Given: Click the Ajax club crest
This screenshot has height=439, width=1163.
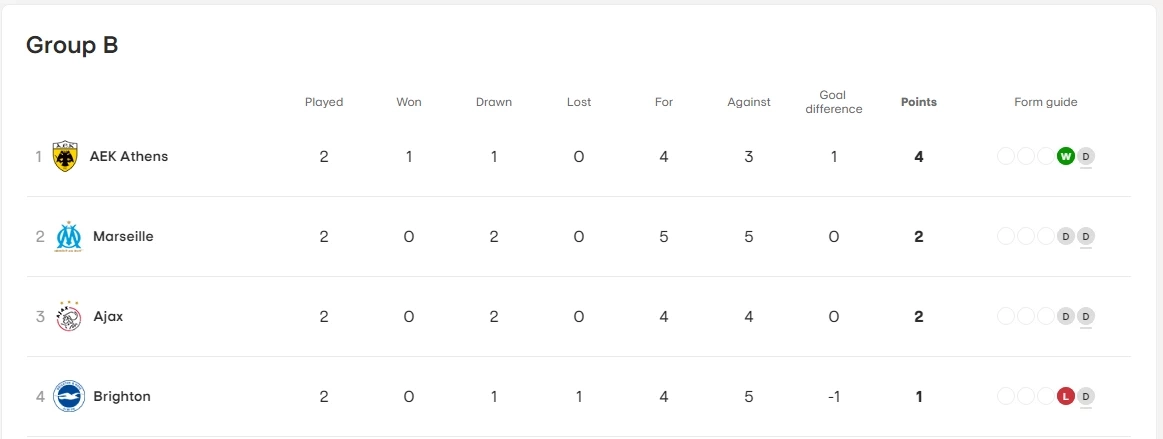Looking at the screenshot, I should 68,317.
